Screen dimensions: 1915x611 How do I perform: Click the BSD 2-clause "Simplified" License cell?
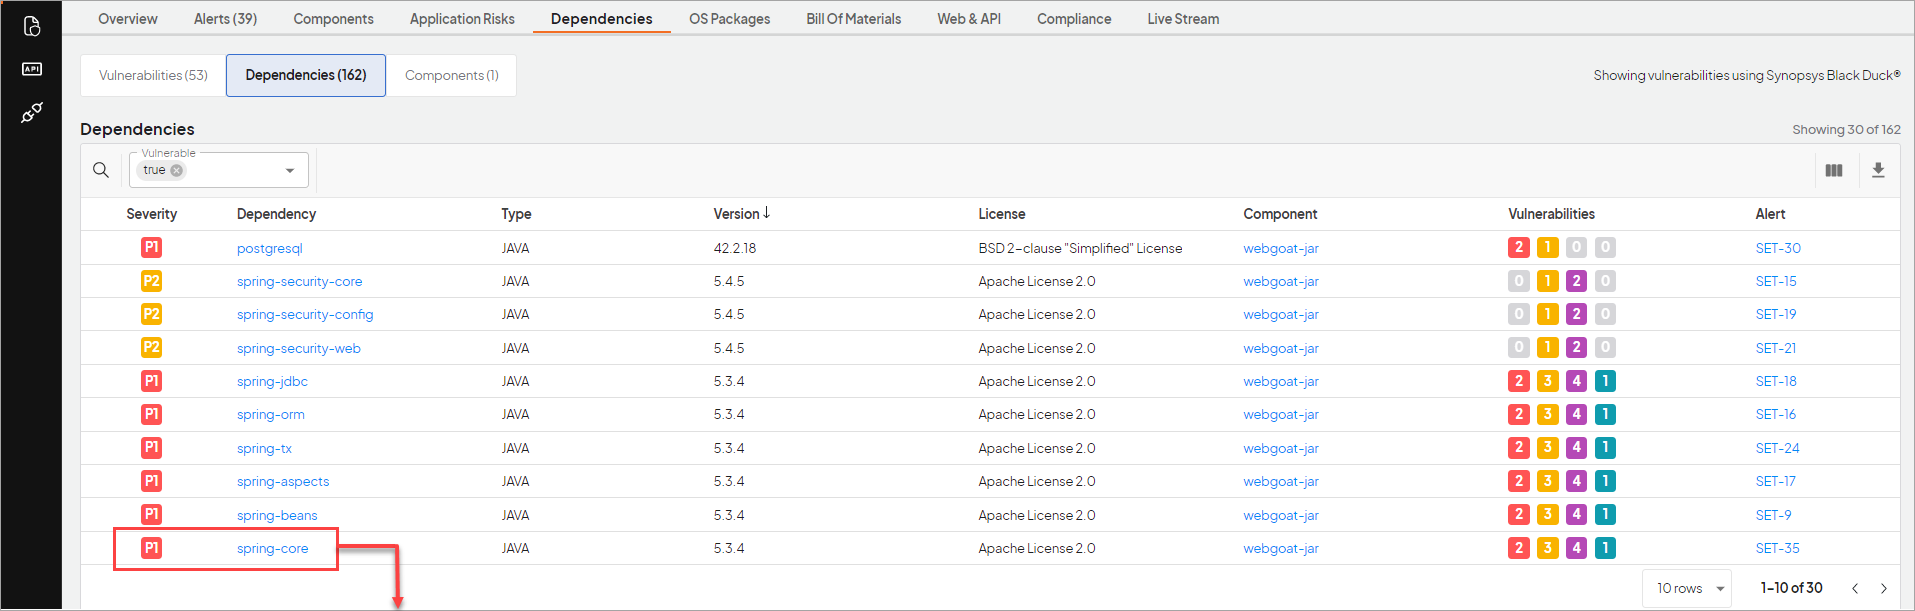(1080, 248)
